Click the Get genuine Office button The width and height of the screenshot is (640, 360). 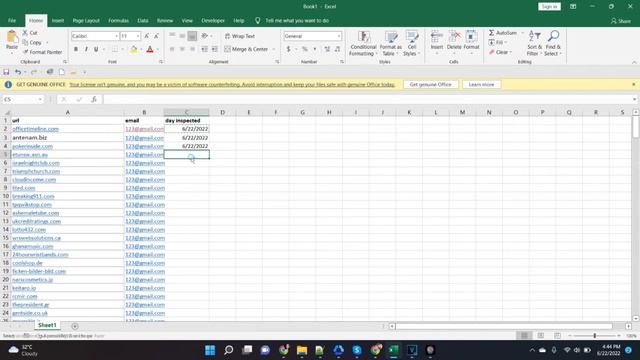click(431, 84)
